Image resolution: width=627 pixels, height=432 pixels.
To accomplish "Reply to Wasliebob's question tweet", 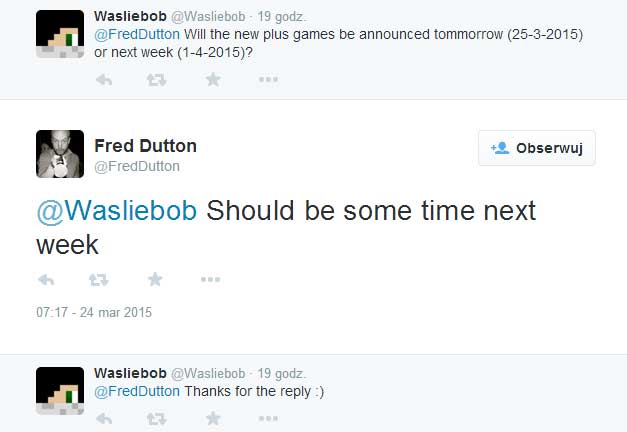I will pyautogui.click(x=103, y=80).
